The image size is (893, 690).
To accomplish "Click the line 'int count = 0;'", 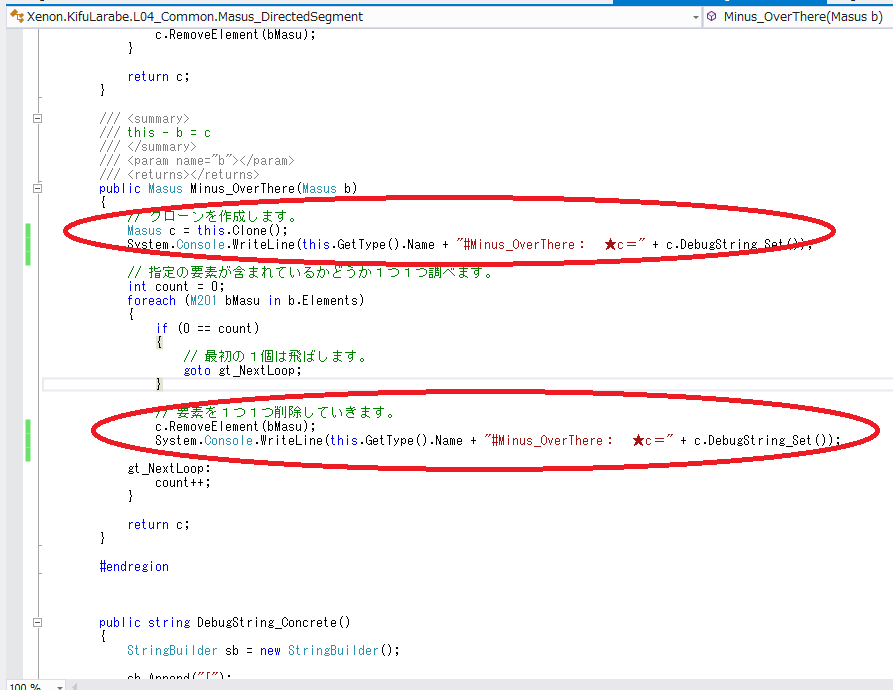I will pos(176,286).
